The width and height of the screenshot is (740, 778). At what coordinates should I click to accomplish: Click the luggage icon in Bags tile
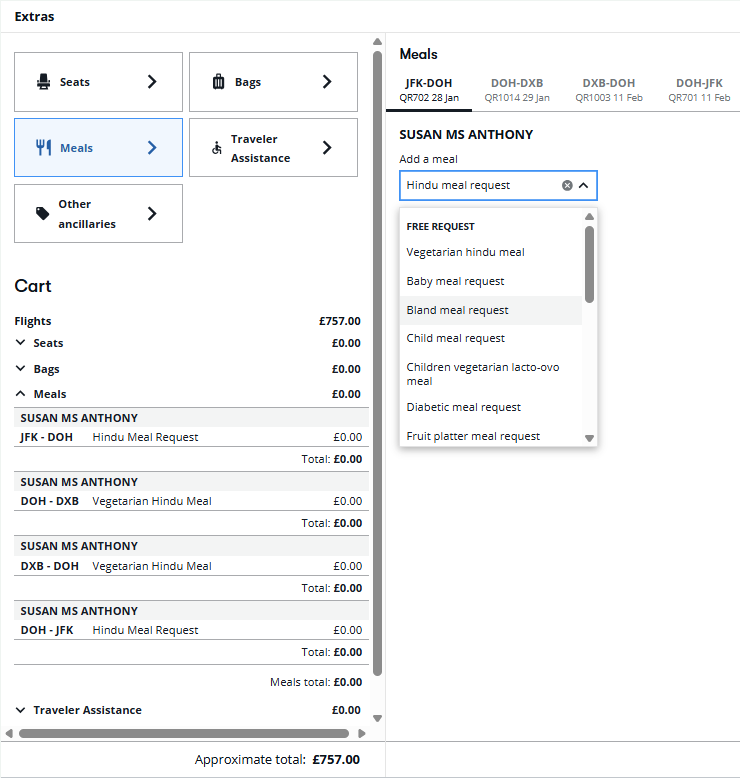[x=219, y=82]
